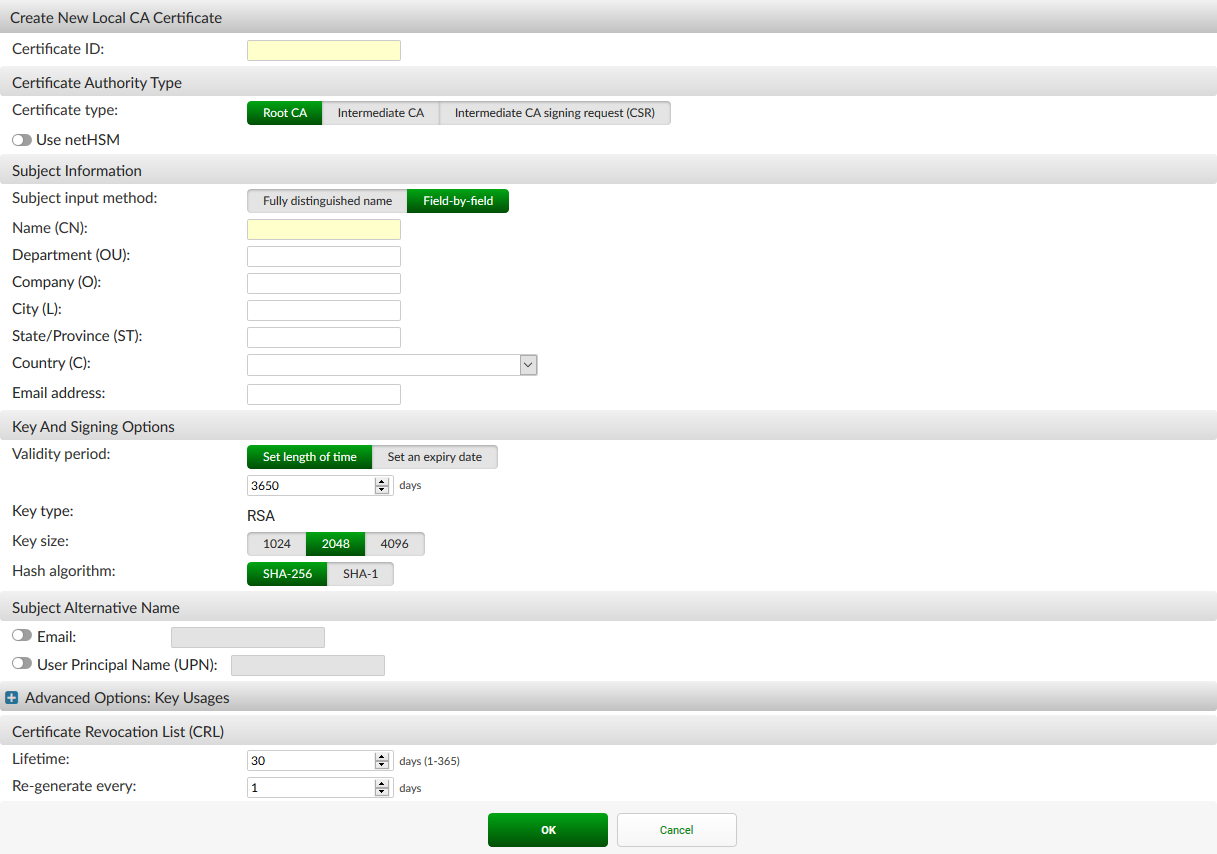Open the Country (C) dropdown
Viewport: 1217px width, 854px height.
tap(529, 365)
